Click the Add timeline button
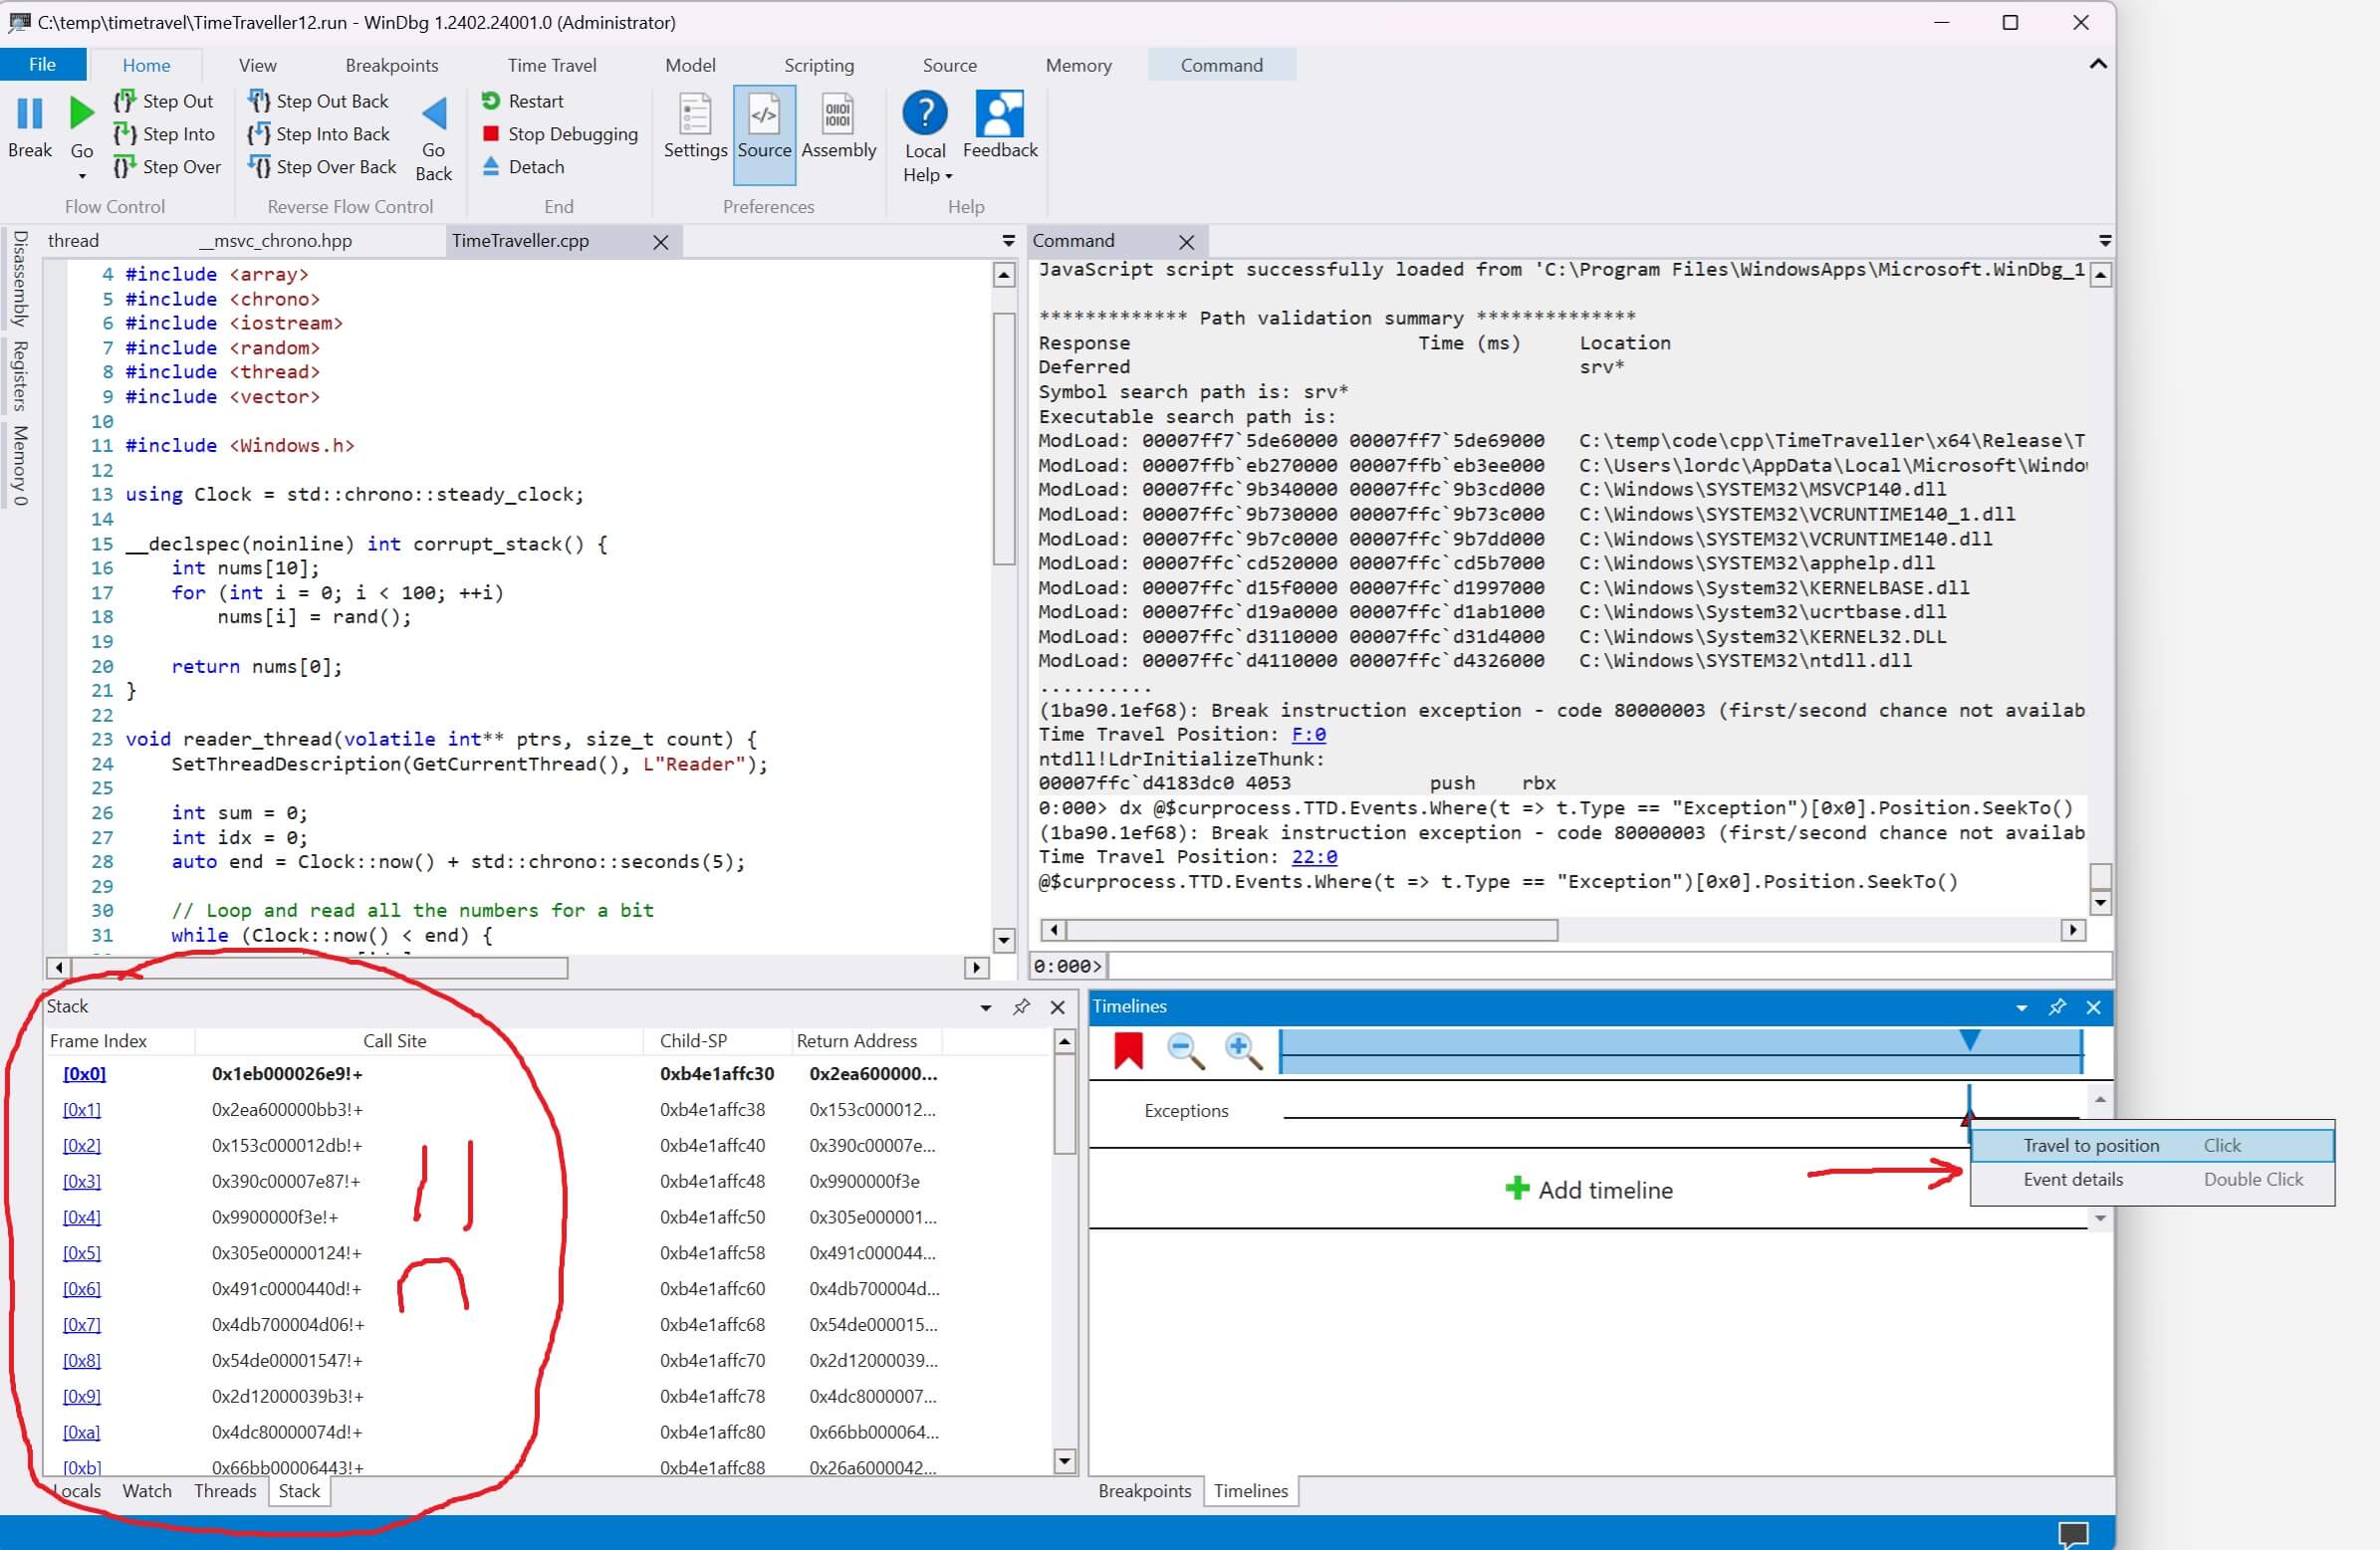The width and height of the screenshot is (2380, 1550). click(1589, 1190)
